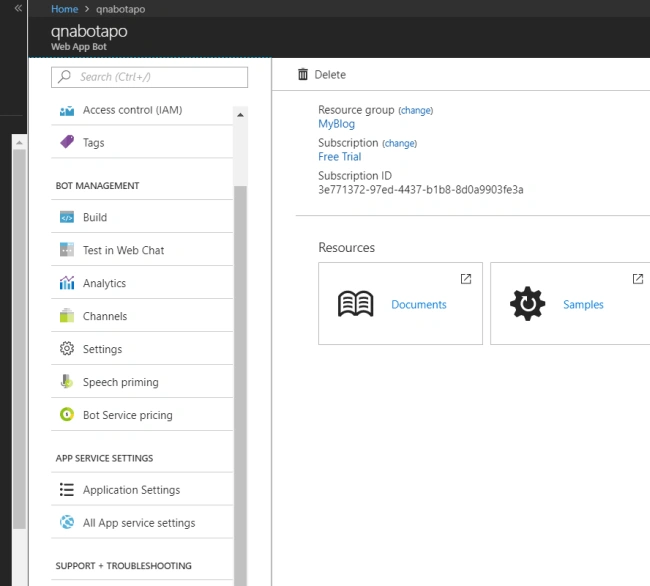Open Access control (IAM) menu item
The image size is (650, 586).
pyautogui.click(x=142, y=110)
